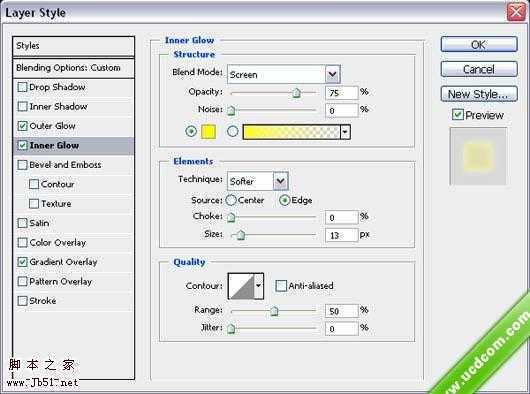The height and width of the screenshot is (394, 530).
Task: Open the yellow glow color swatch
Action: pos(209,132)
